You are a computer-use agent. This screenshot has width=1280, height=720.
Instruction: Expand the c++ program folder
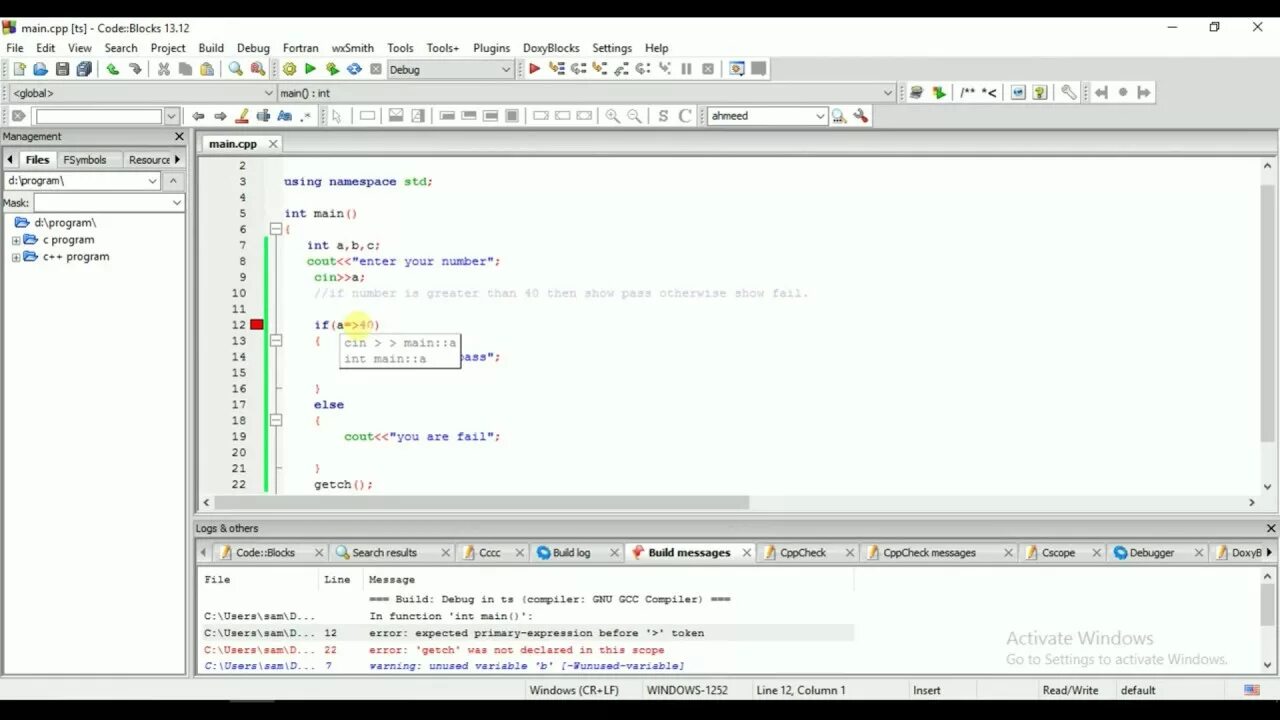click(x=16, y=257)
